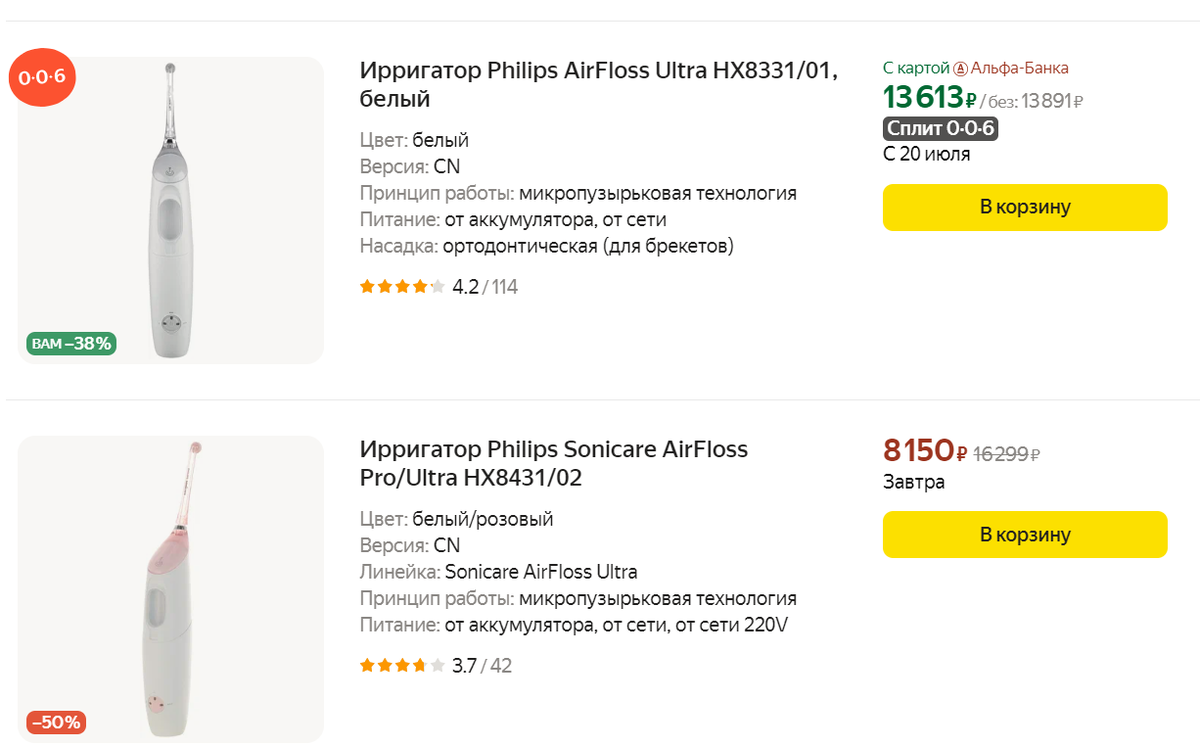
Task: Add AirFloss Ultra HX8331/01 to cart
Action: tap(1025, 207)
